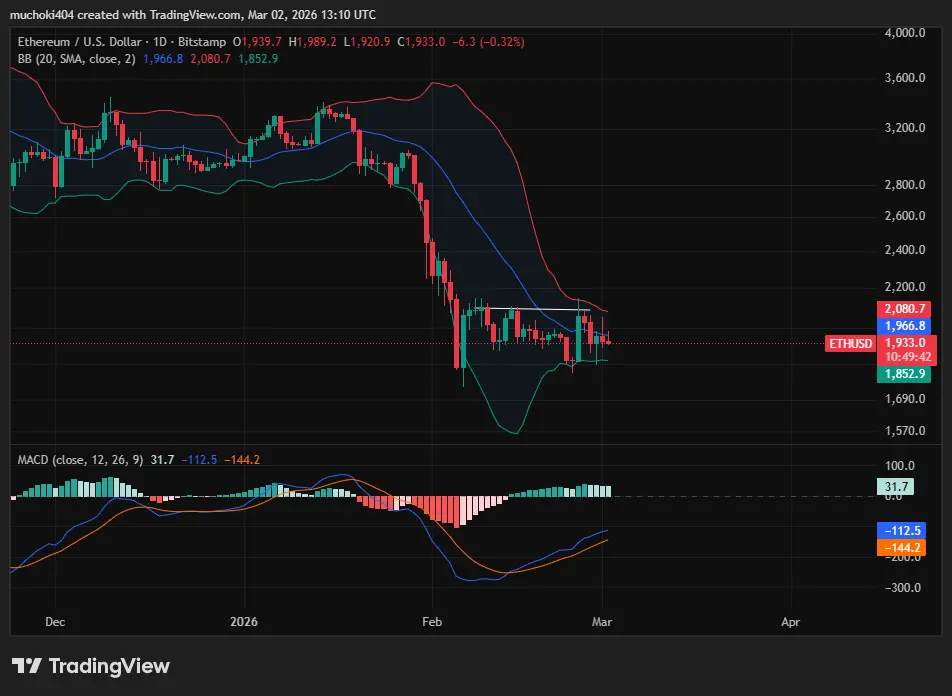Click the Mar label on the time axis
The width and height of the screenshot is (952, 696).
602,621
